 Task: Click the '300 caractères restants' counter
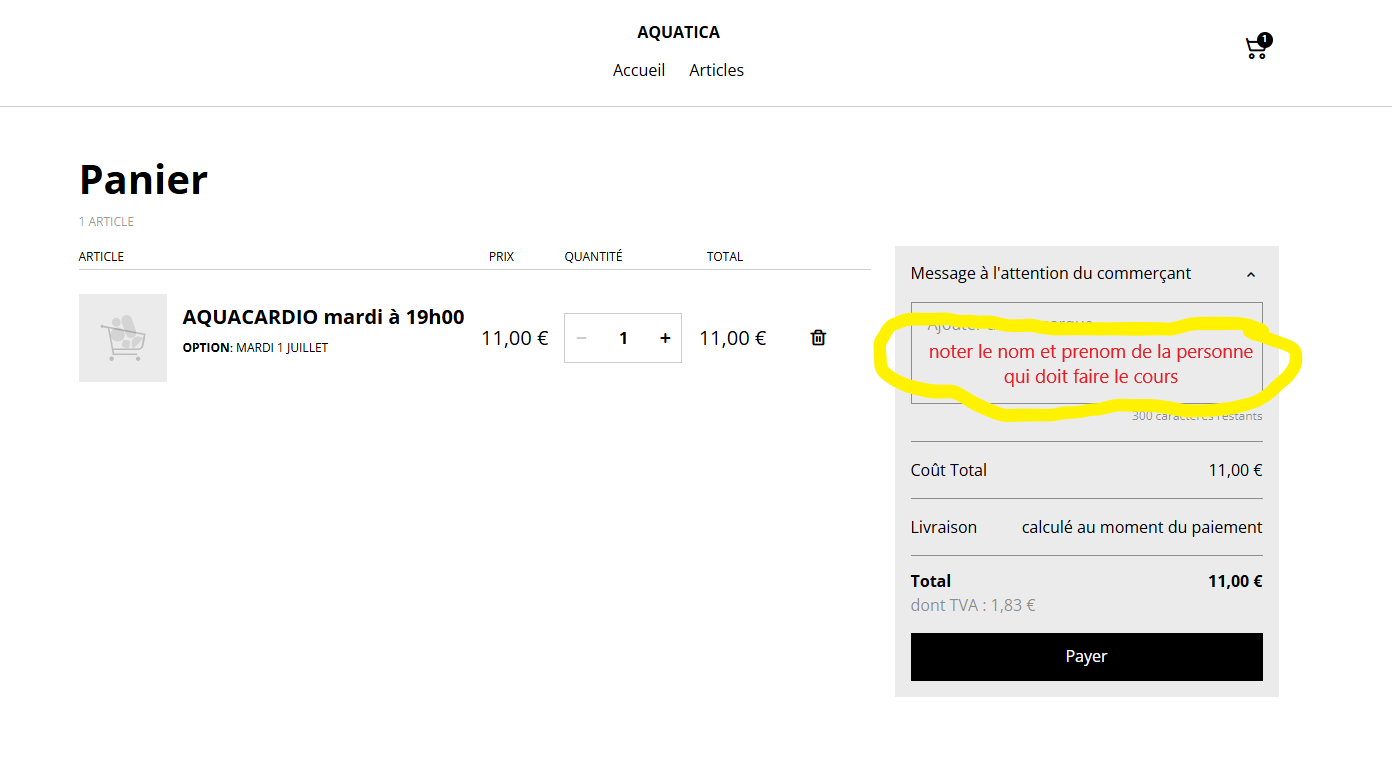1196,416
